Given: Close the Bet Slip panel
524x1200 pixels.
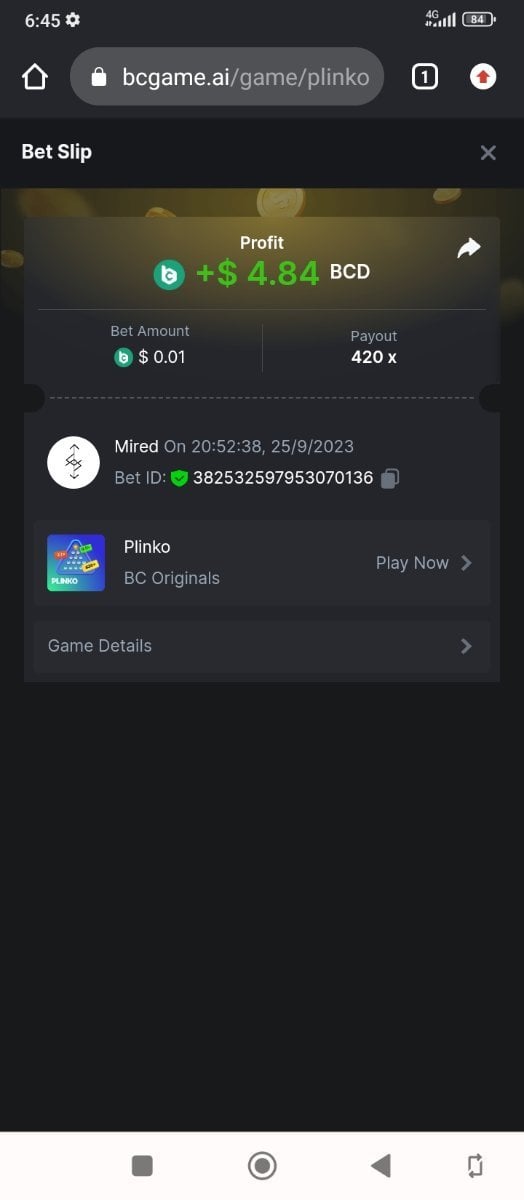Looking at the screenshot, I should pyautogui.click(x=488, y=153).
